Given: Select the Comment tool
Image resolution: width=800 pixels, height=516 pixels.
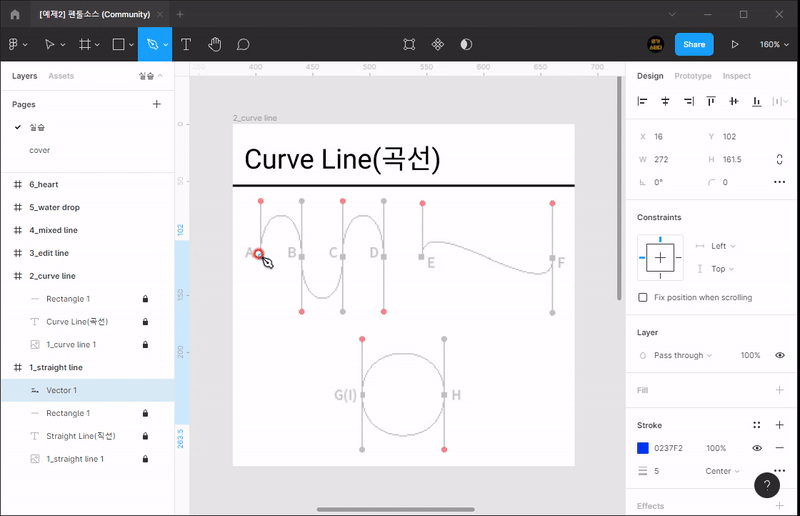Looking at the screenshot, I should coord(243,44).
